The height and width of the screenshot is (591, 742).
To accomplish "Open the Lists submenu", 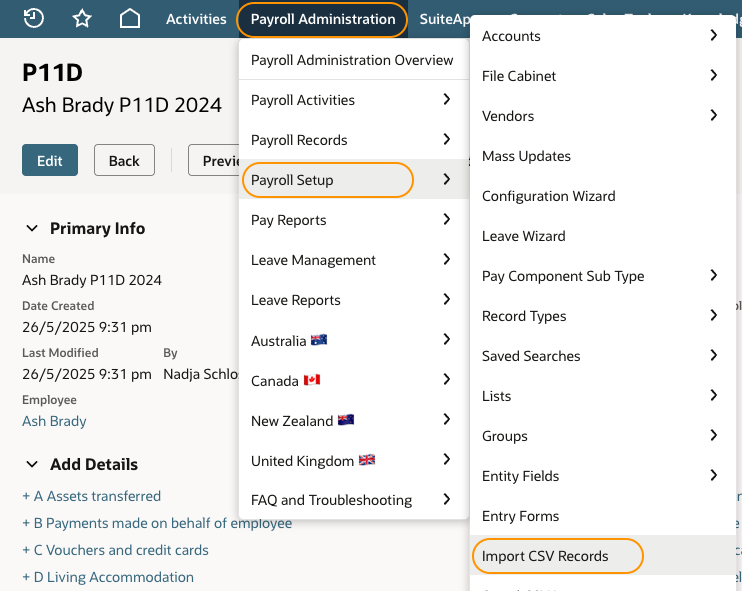I will click(x=603, y=396).
